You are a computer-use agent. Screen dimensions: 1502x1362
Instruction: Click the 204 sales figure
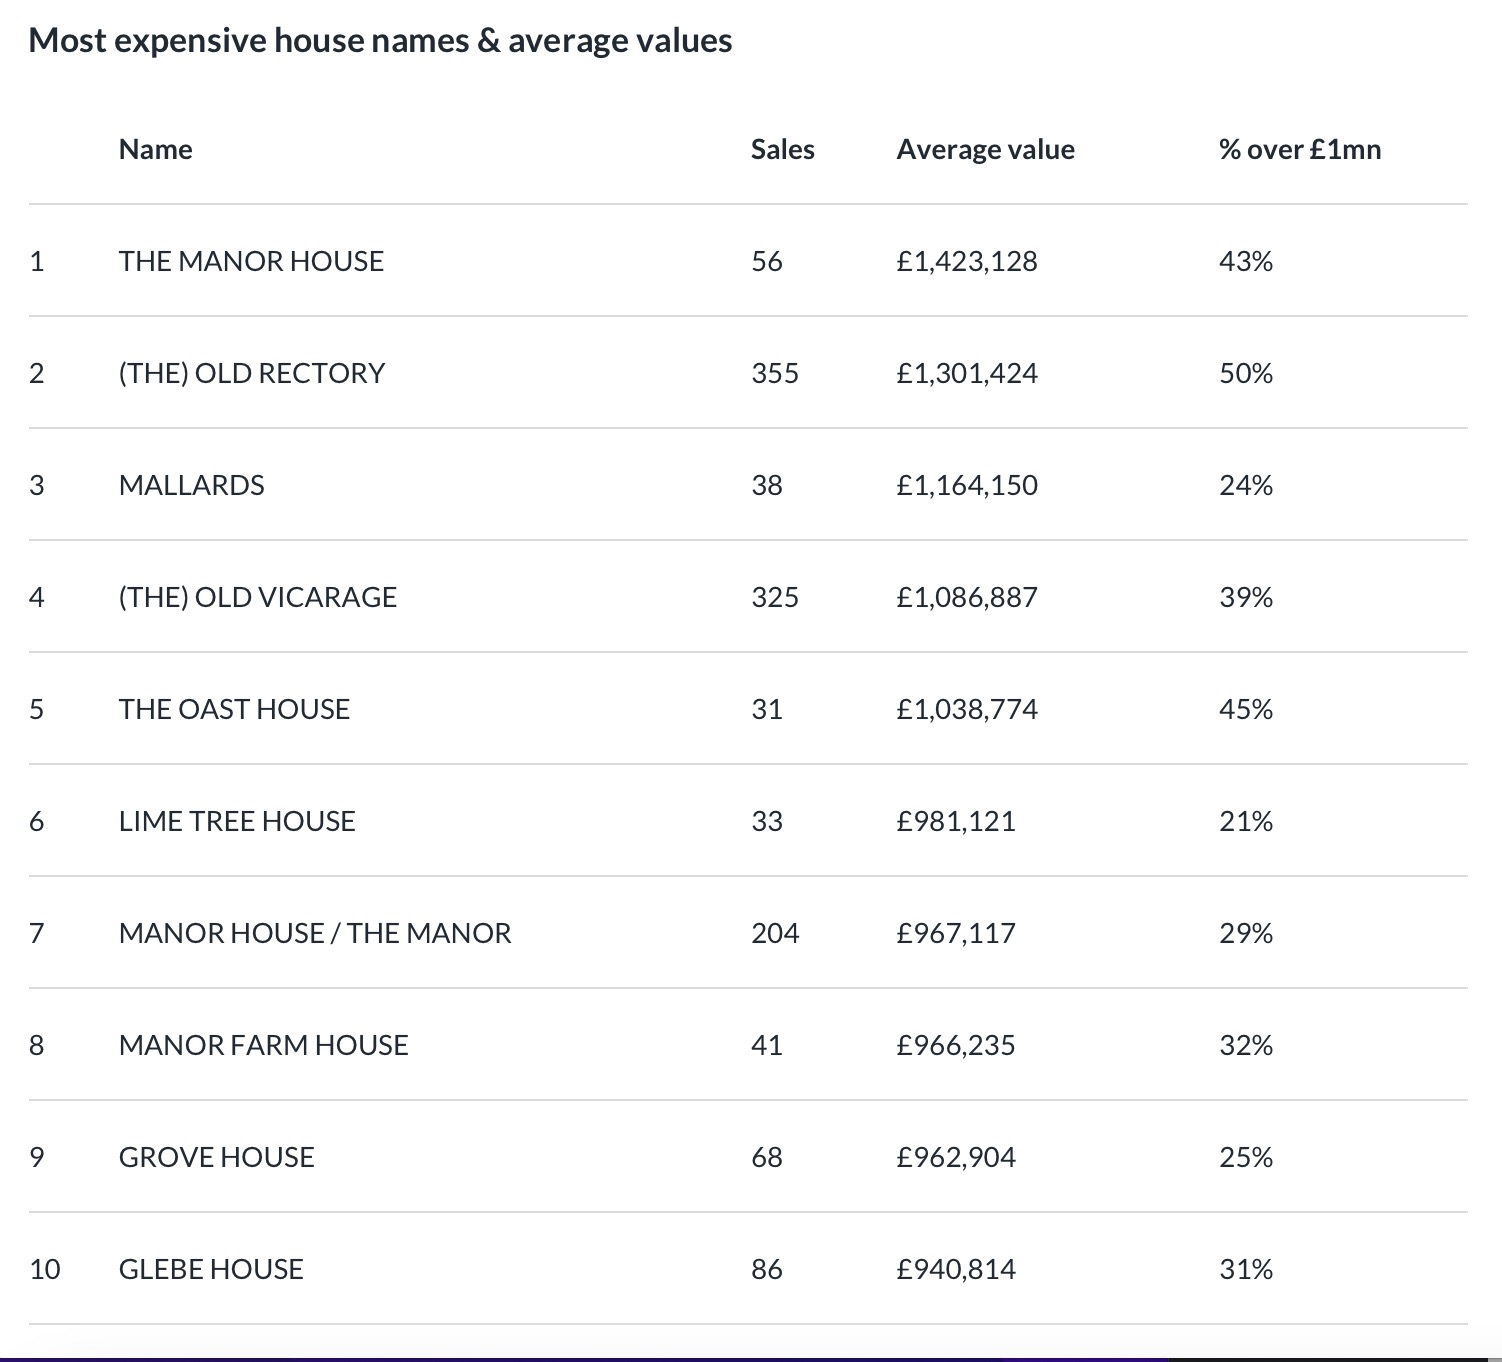click(775, 933)
